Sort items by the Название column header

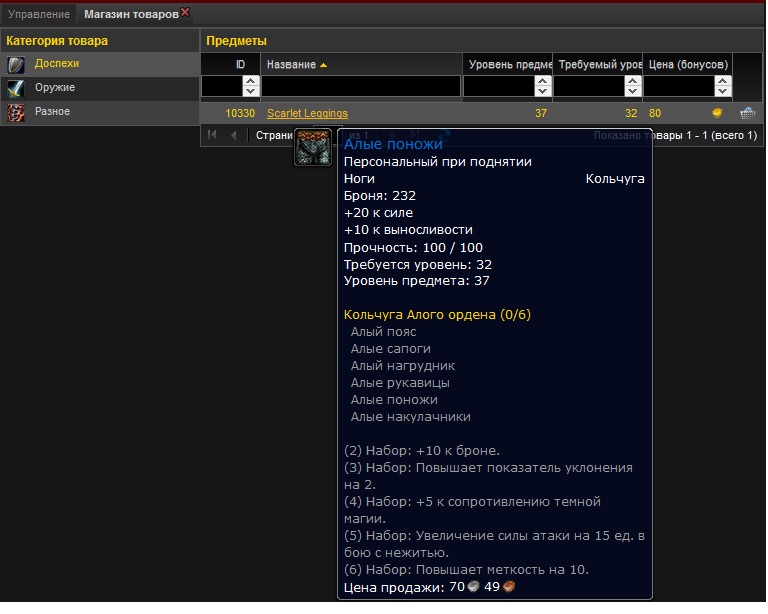[x=291, y=64]
